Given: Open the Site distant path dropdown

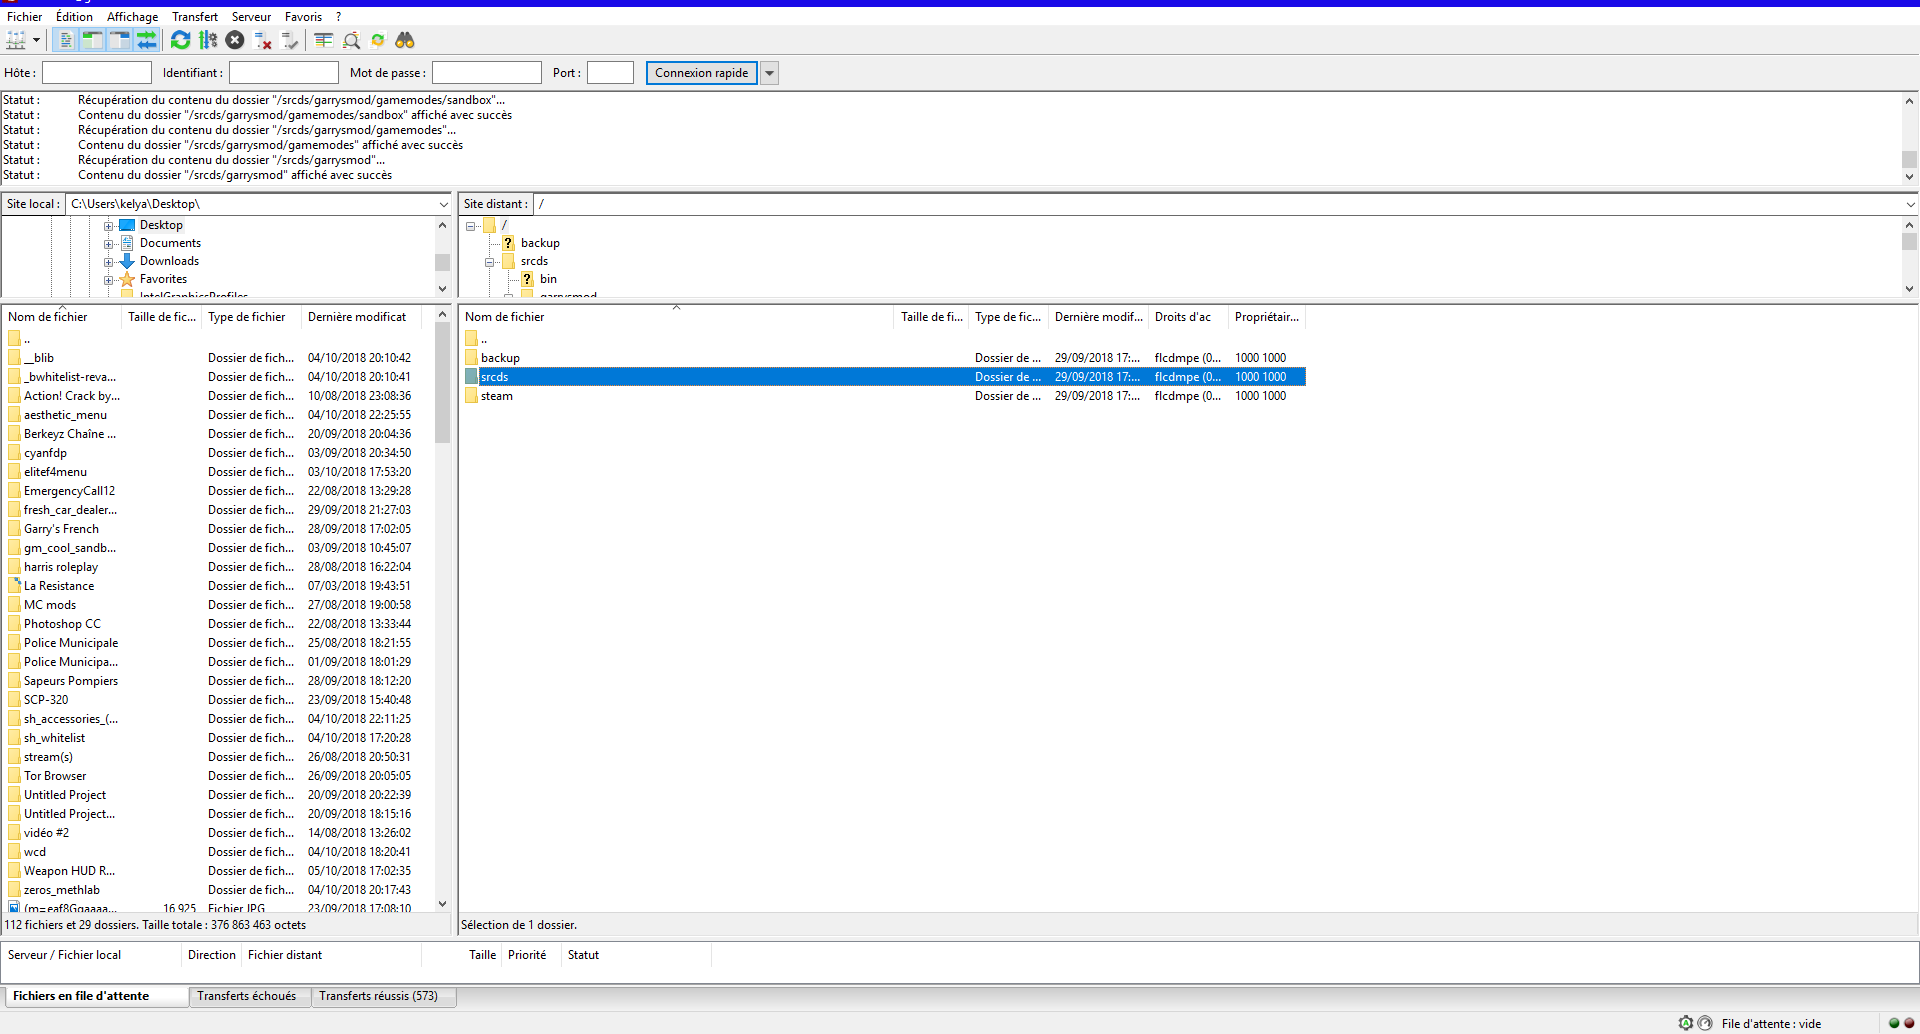Looking at the screenshot, I should [1910, 204].
